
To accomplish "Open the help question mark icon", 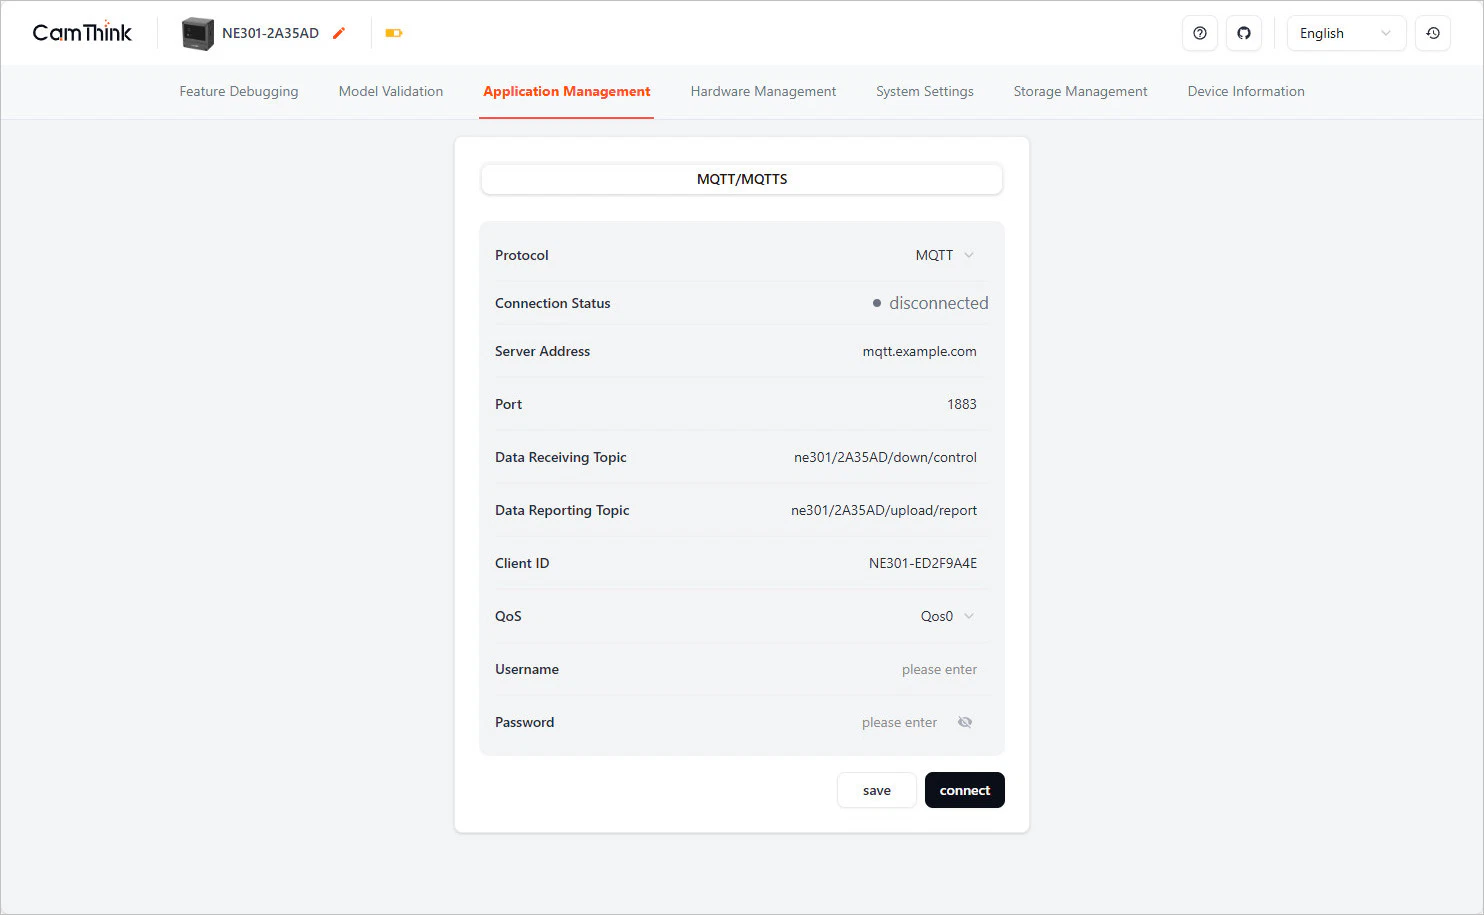I will click(x=1200, y=33).
